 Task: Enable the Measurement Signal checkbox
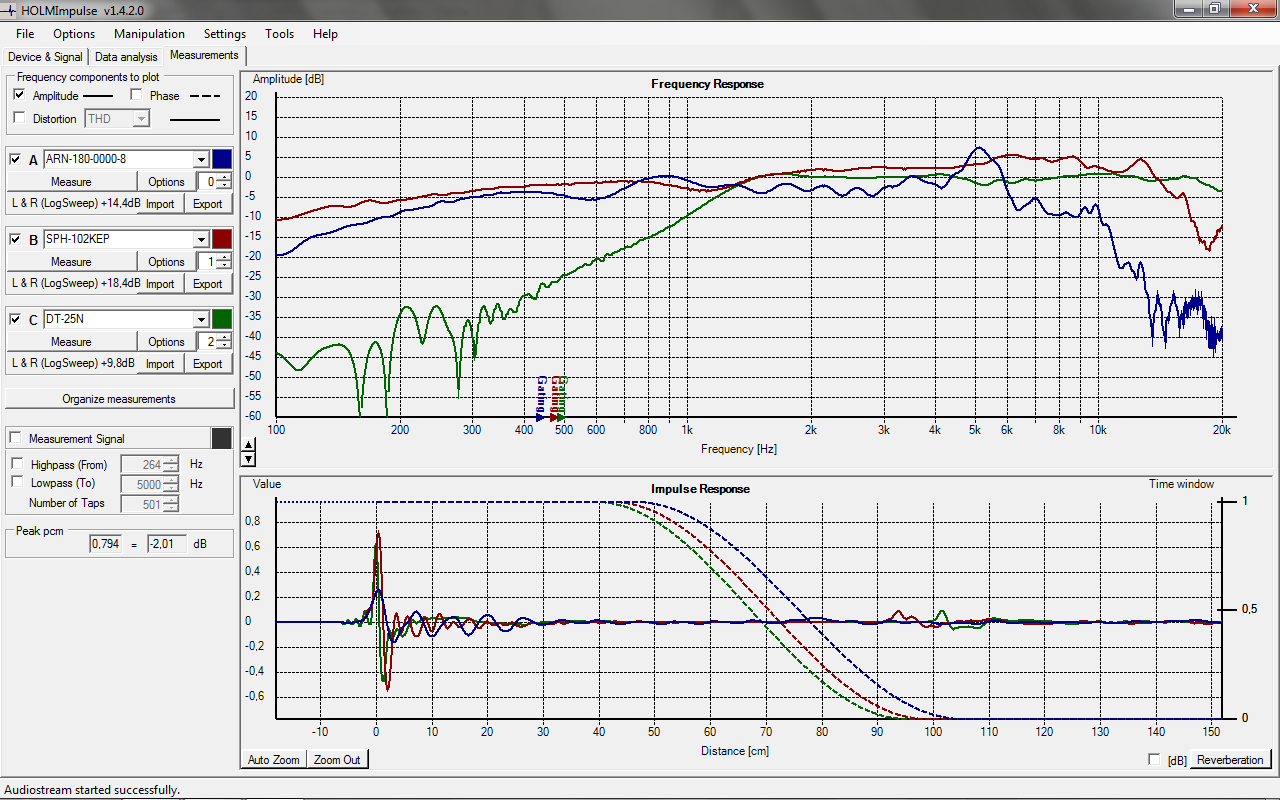pos(15,439)
